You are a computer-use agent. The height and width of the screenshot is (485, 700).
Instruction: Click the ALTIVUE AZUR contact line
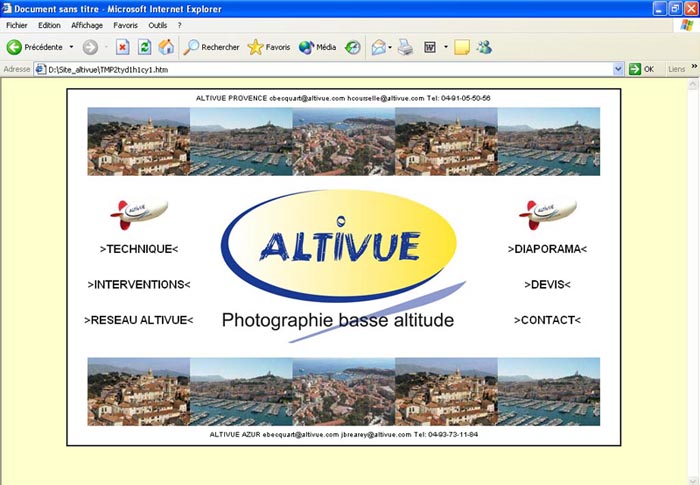(x=344, y=435)
